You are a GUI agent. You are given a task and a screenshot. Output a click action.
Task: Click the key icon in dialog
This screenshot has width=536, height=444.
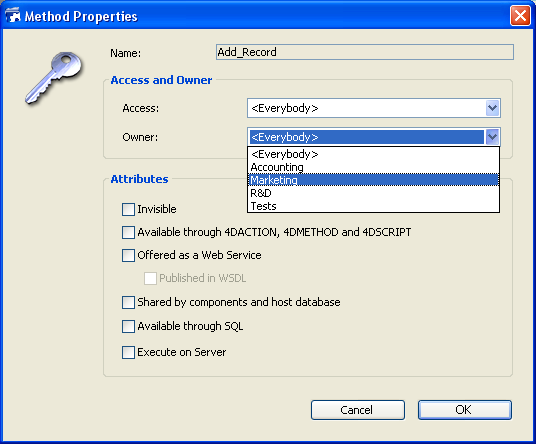[x=53, y=77]
